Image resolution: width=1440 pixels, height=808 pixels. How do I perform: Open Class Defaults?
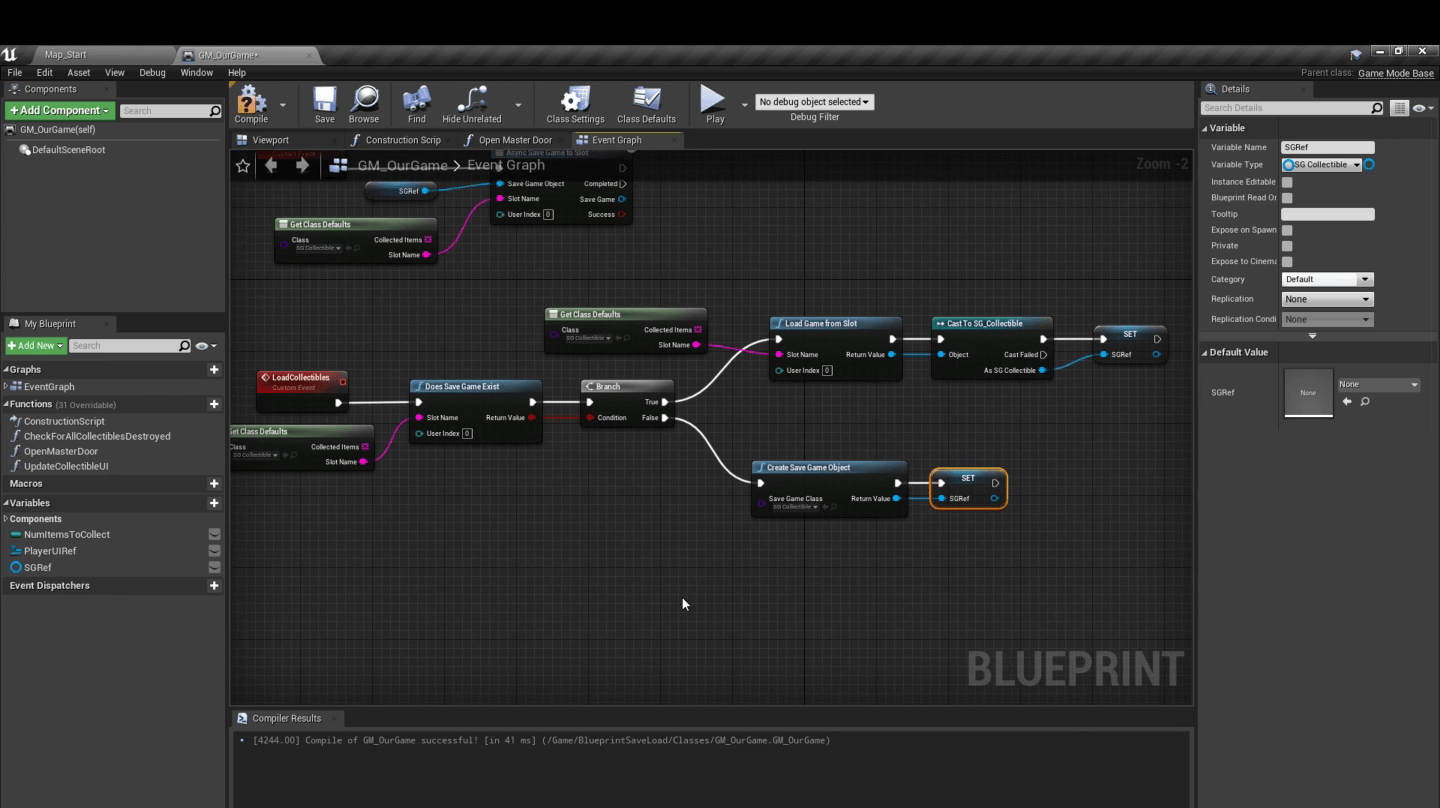(x=645, y=103)
